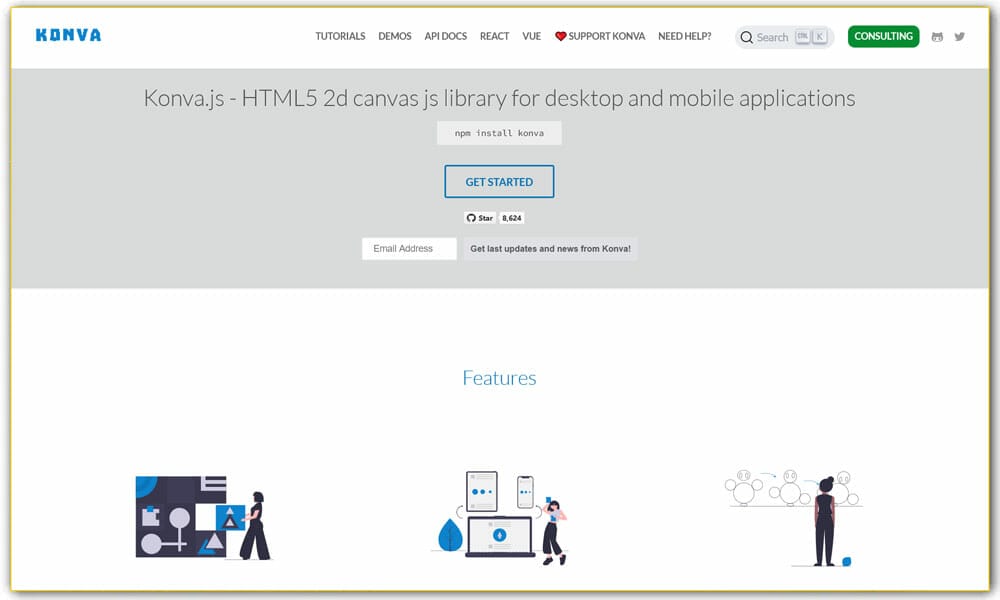
Task: Go to the Demos page
Action: coord(395,36)
